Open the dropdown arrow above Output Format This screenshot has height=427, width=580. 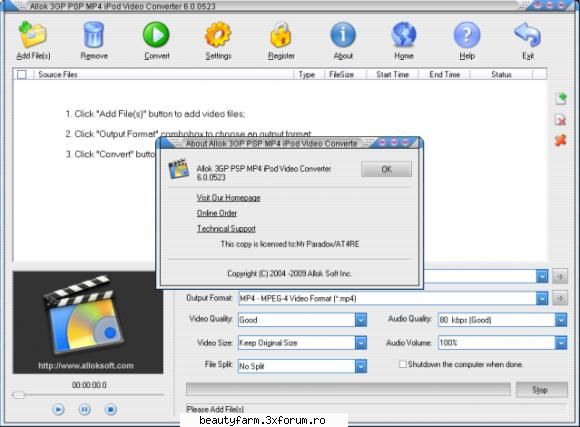542,276
